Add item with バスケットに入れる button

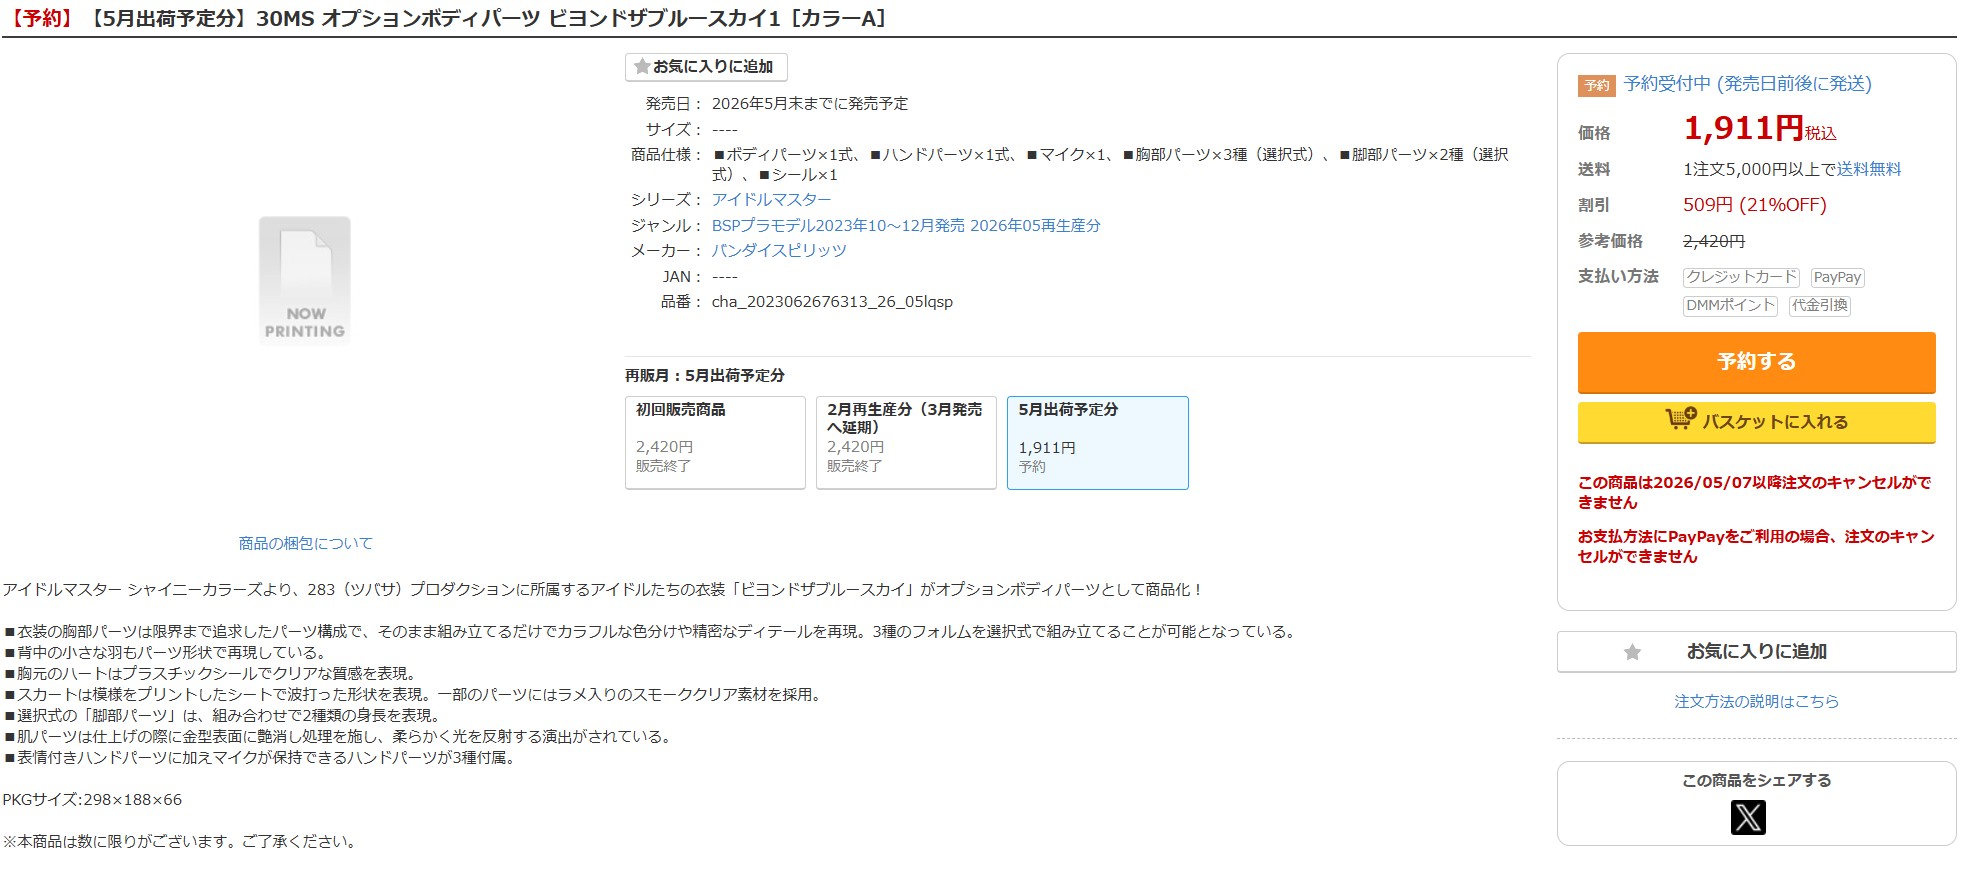pos(1756,422)
